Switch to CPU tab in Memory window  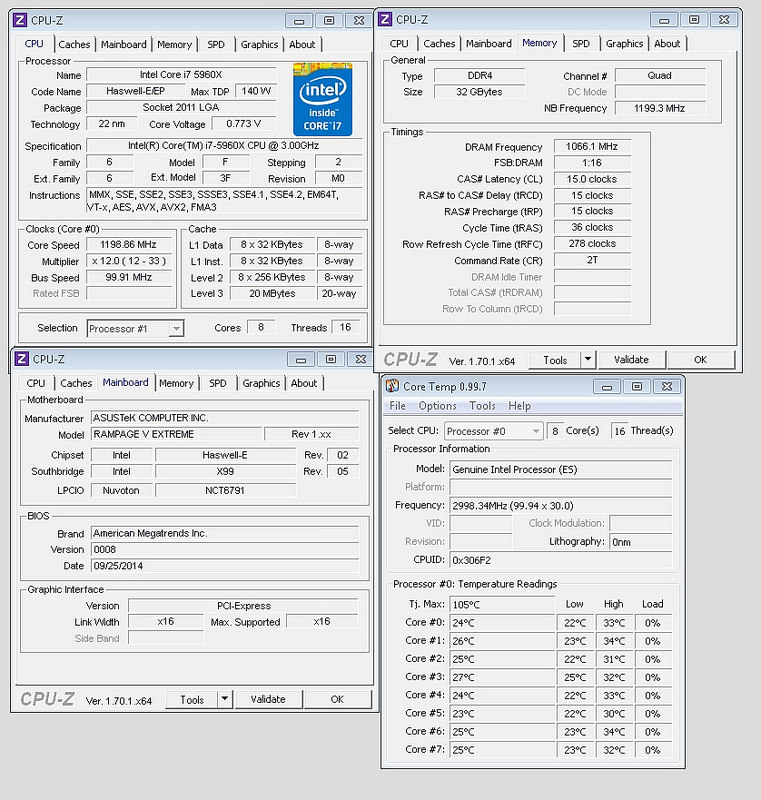coord(399,43)
